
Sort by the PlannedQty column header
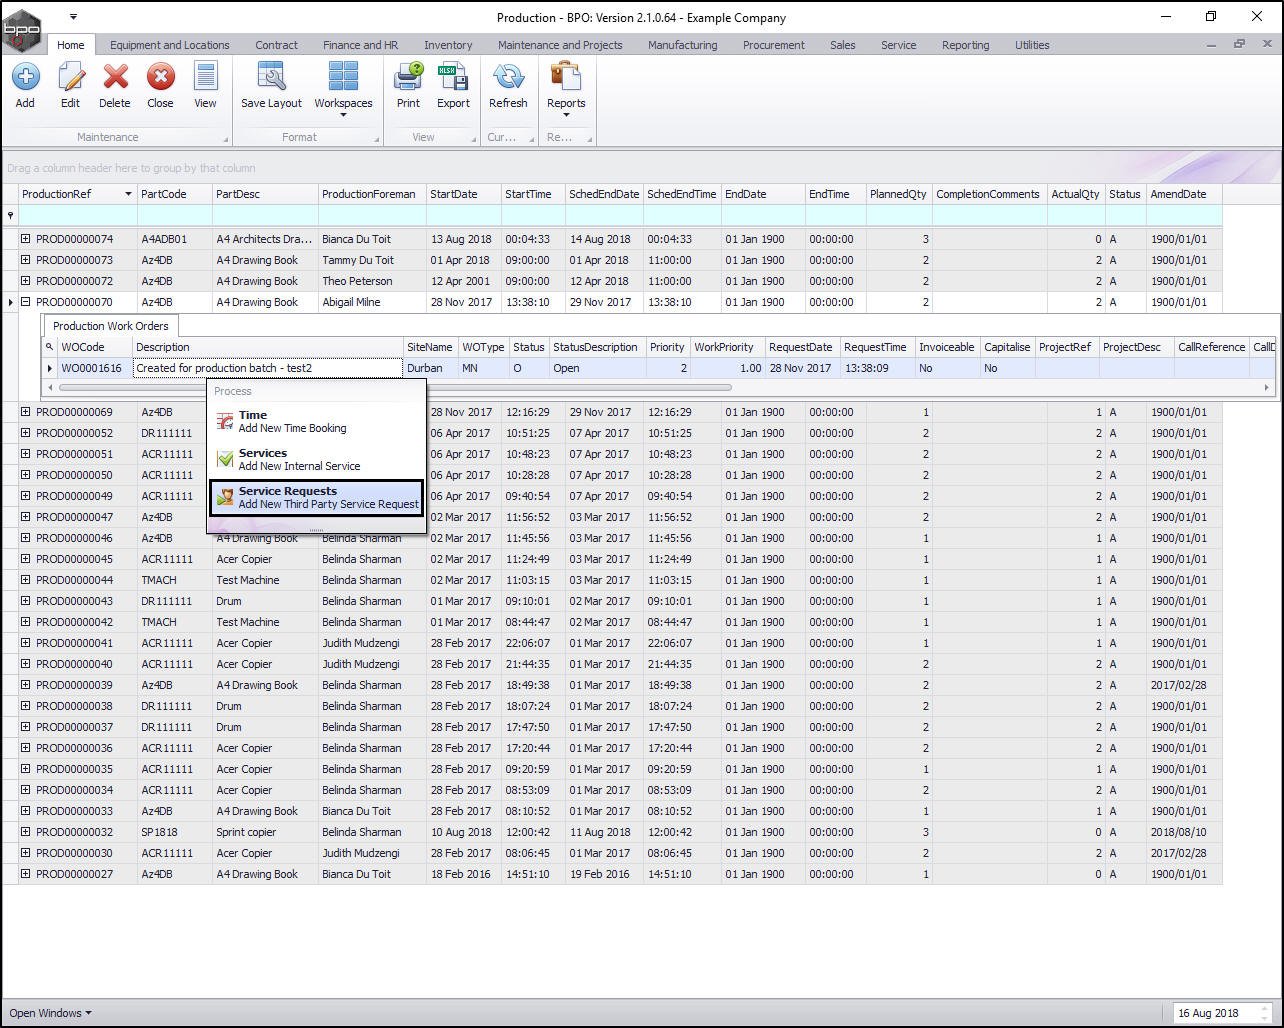pyautogui.click(x=897, y=194)
